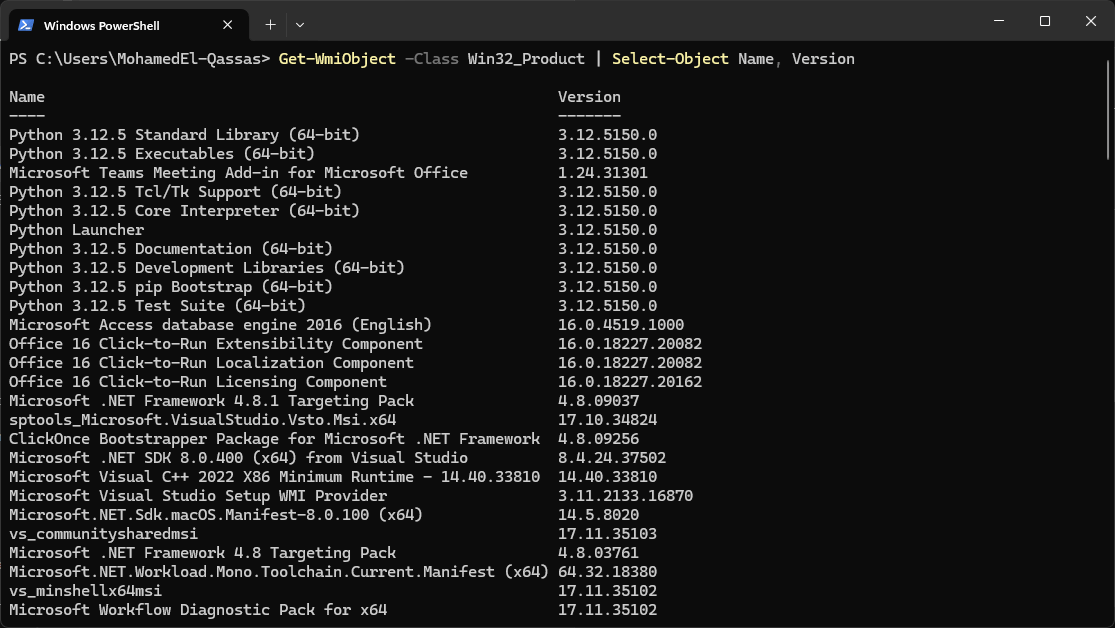This screenshot has height=628, width=1115.
Task: Click Microsoft.NET.Sdk.macOS.Manifest-8.0.100 row
Action: point(215,515)
